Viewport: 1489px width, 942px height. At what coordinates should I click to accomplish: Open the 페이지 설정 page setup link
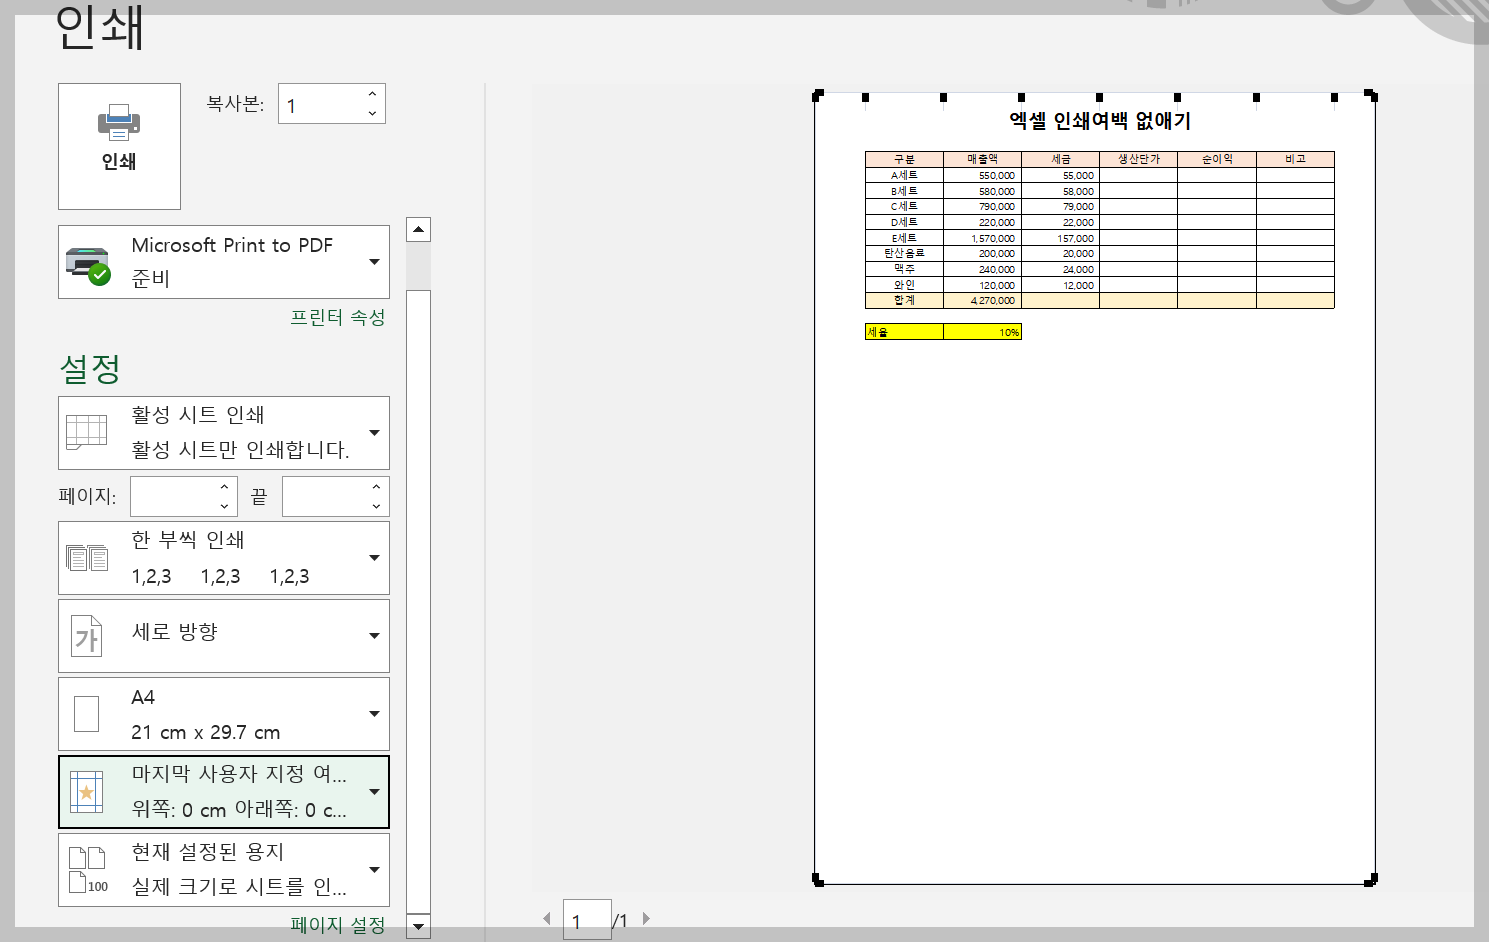click(337, 925)
